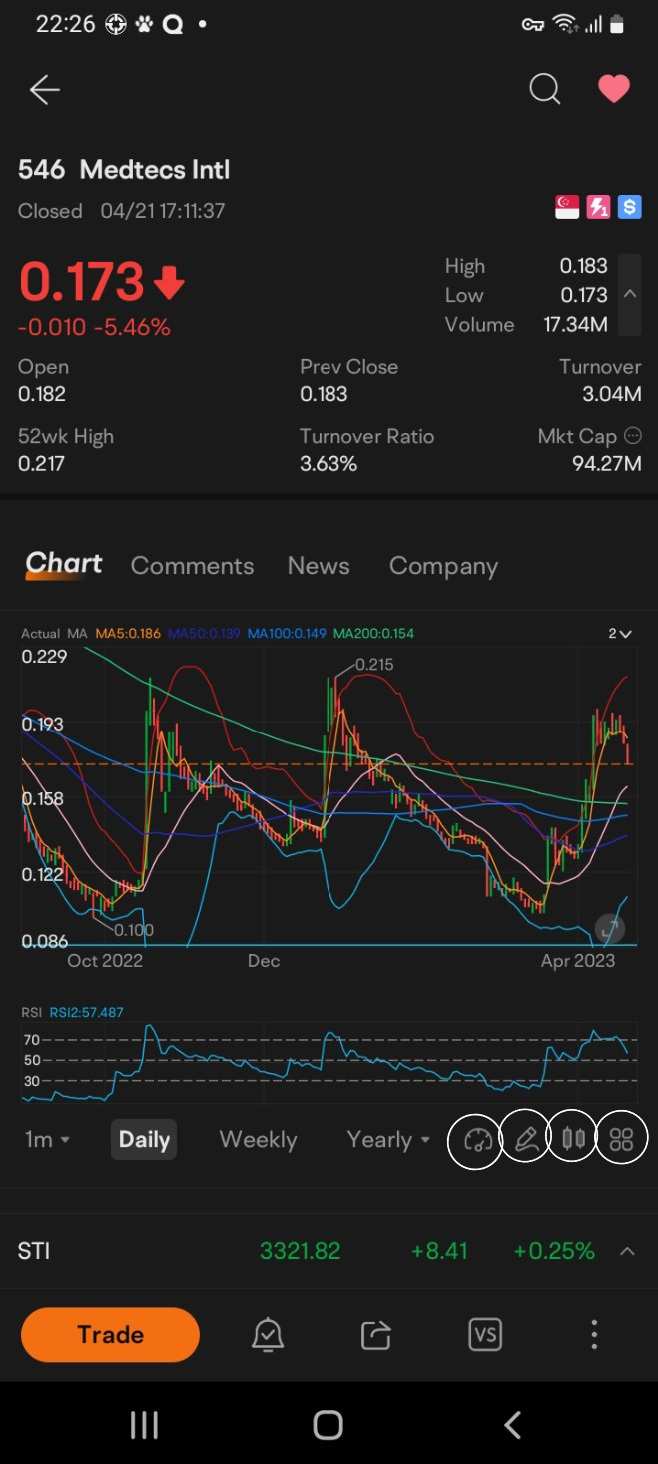The width and height of the screenshot is (658, 1464).
Task: Share the stock via share icon
Action: point(376,1335)
